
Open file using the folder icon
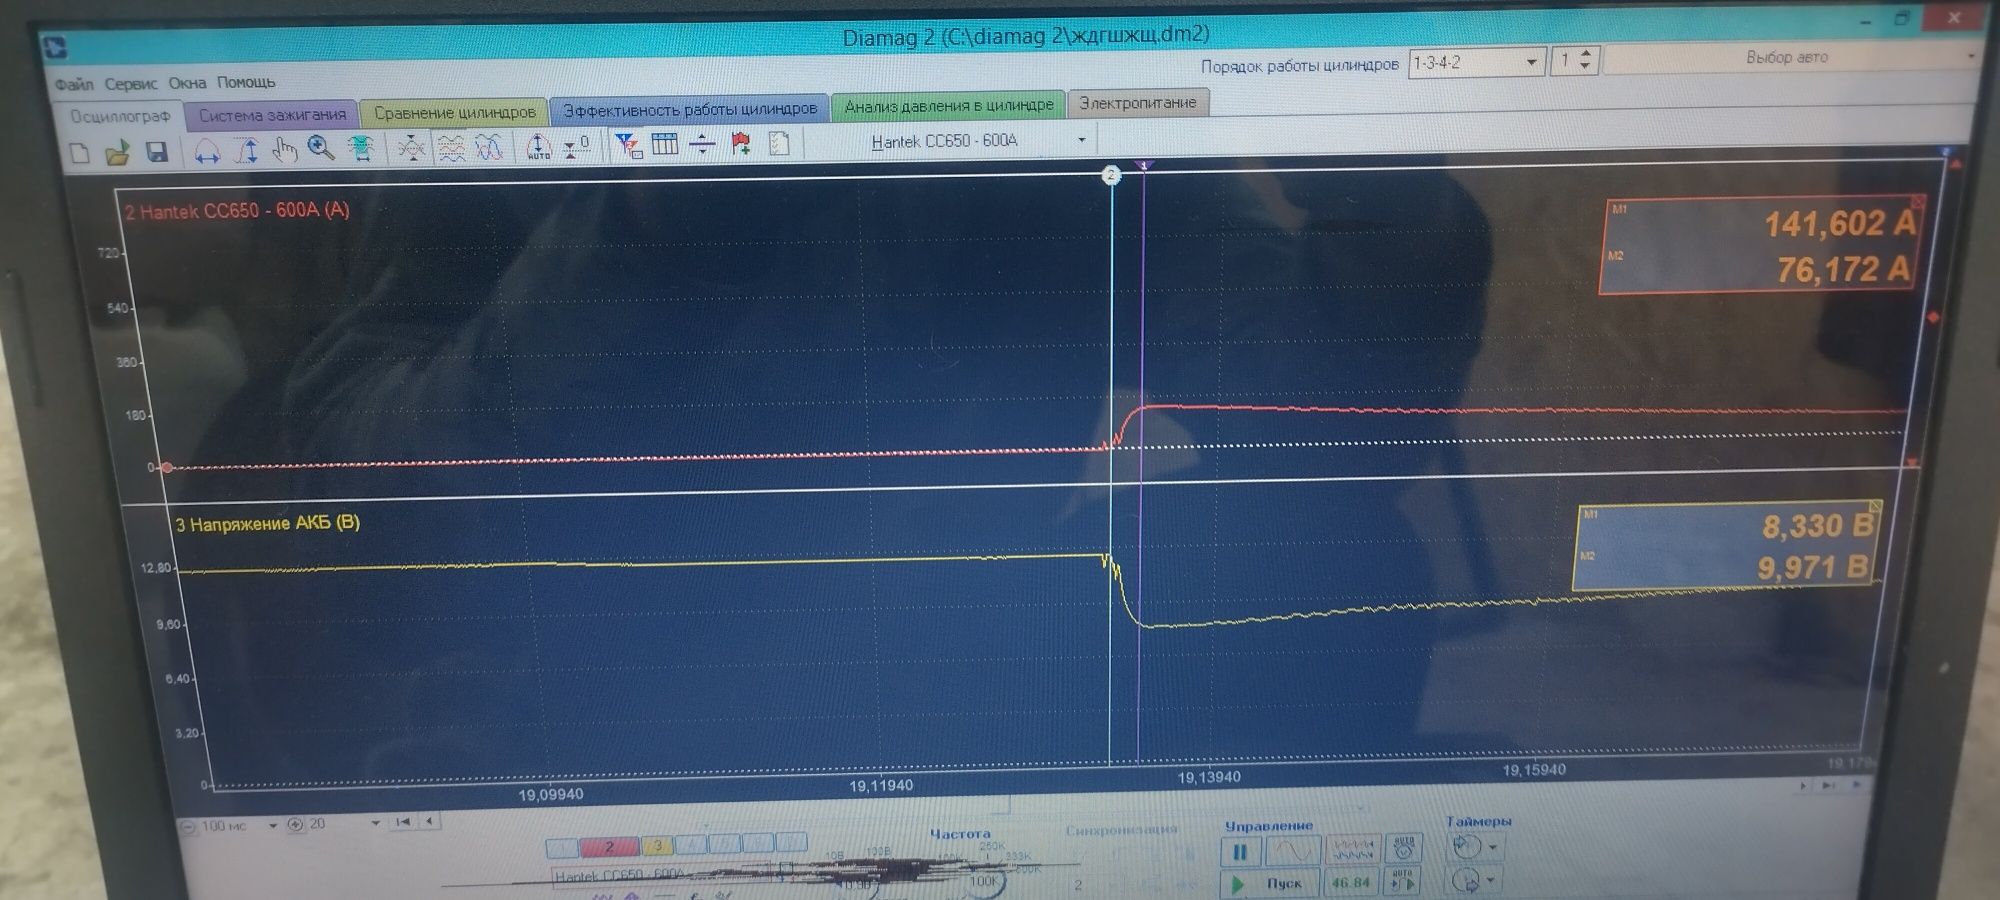tap(118, 152)
